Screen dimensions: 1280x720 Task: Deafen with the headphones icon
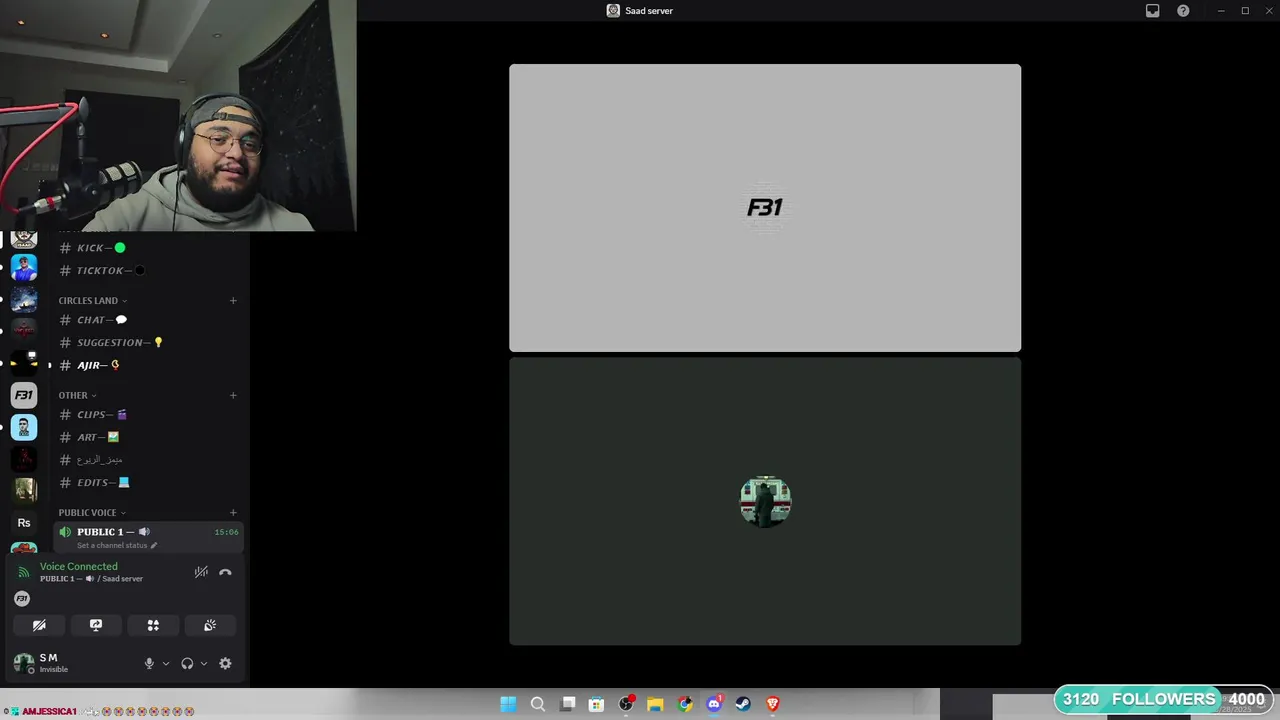click(187, 663)
